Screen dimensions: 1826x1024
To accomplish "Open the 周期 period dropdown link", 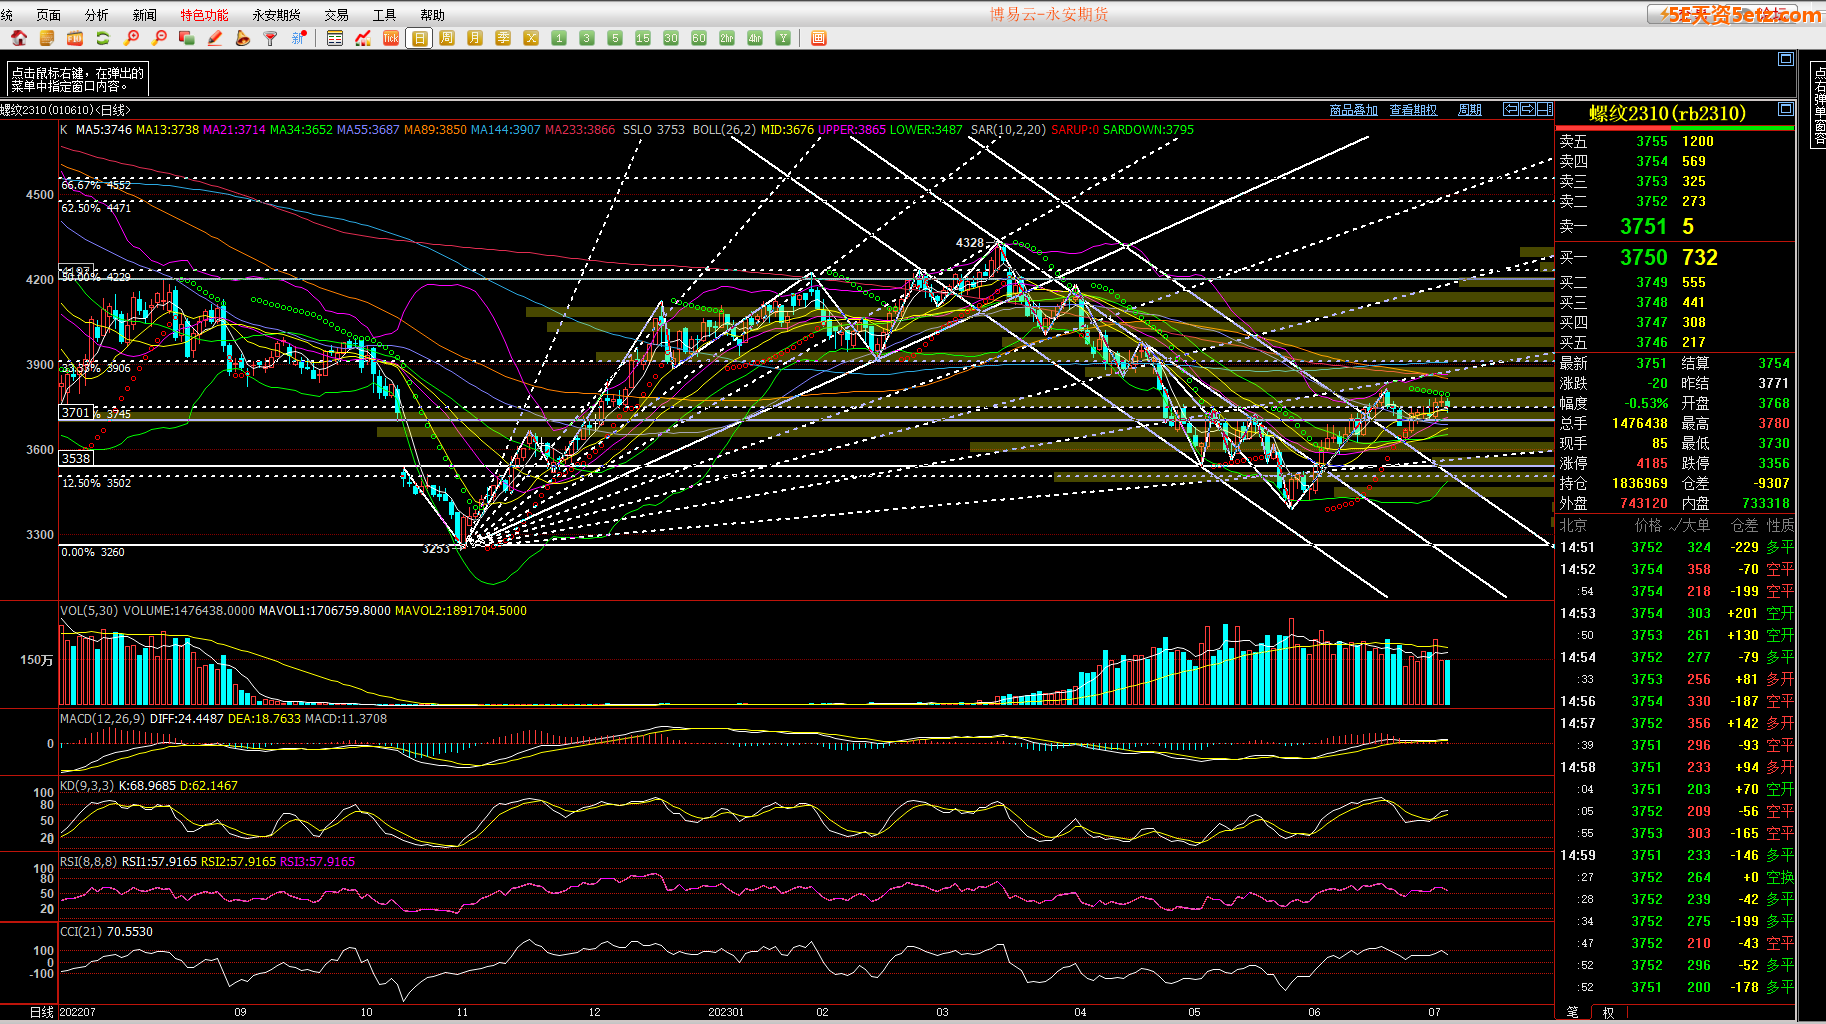I will pyautogui.click(x=1470, y=110).
